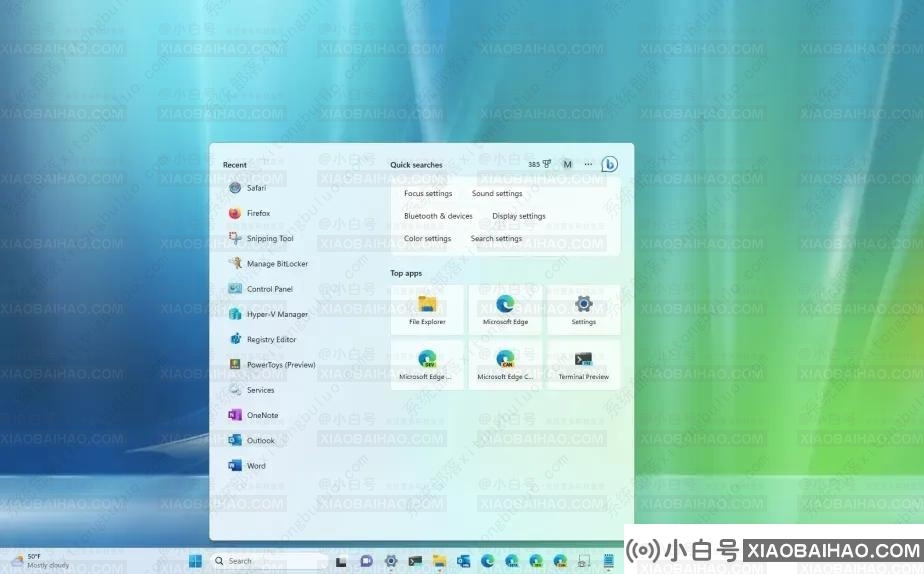
Task: Select Search settings quick search
Action: 496,239
